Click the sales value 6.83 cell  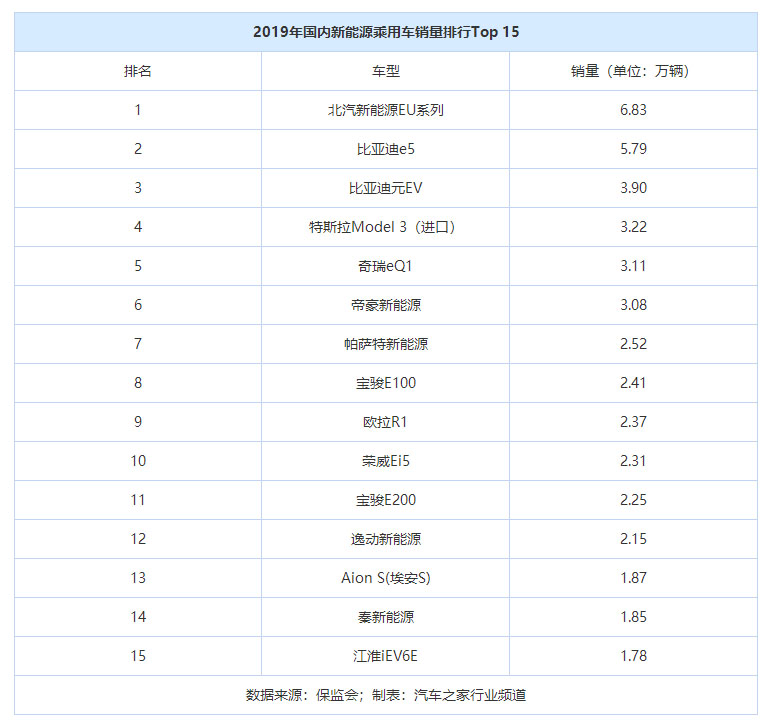tap(632, 110)
